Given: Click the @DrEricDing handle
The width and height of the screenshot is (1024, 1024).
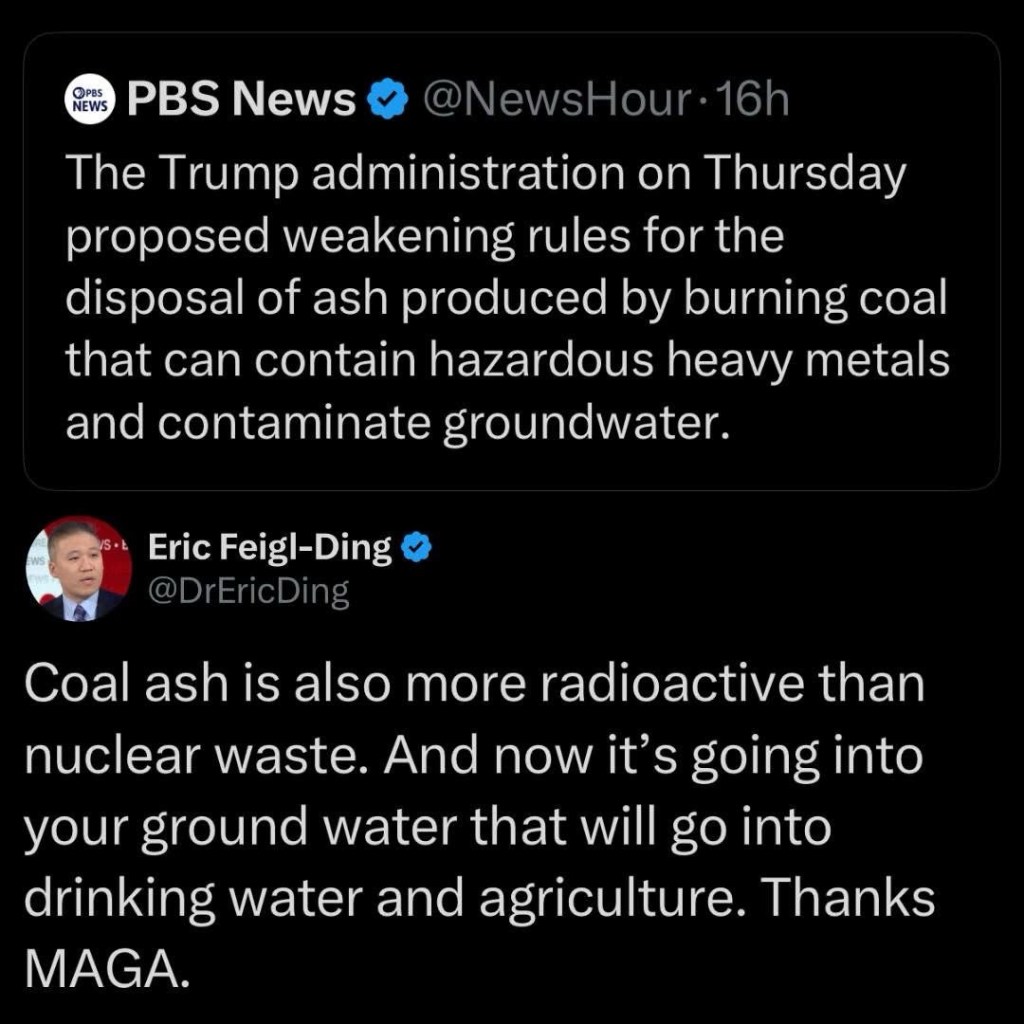Looking at the screenshot, I should 249,592.
